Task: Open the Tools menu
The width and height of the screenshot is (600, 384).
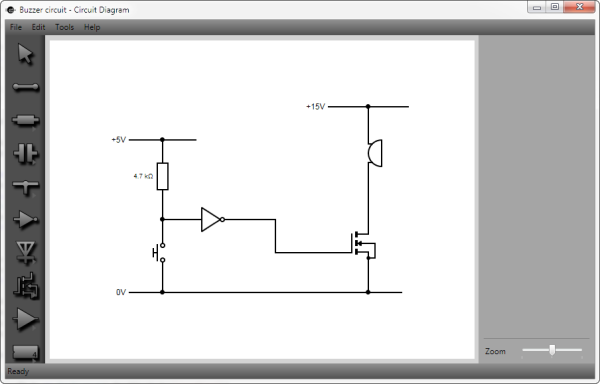Action: pyautogui.click(x=64, y=27)
